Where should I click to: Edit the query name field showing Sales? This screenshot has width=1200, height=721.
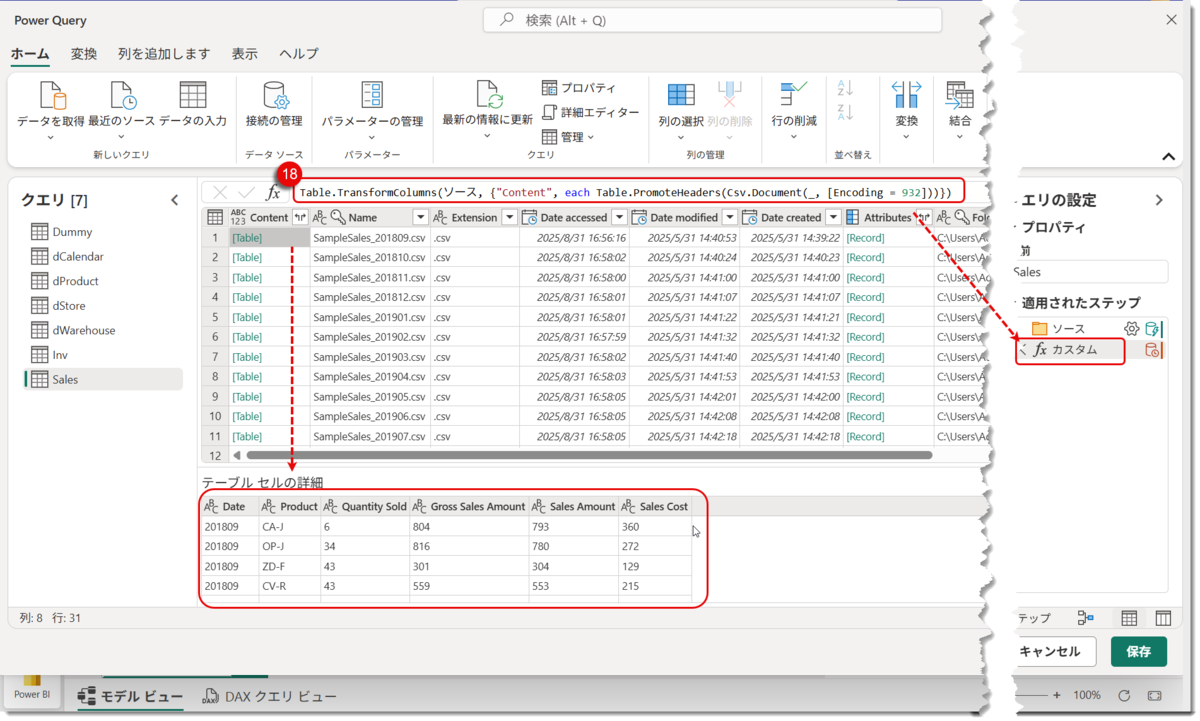pyautogui.click(x=1089, y=272)
